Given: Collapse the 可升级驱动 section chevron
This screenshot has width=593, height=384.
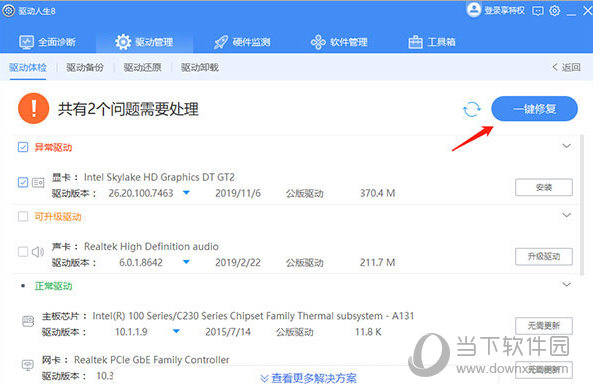Looking at the screenshot, I should pos(566,215).
